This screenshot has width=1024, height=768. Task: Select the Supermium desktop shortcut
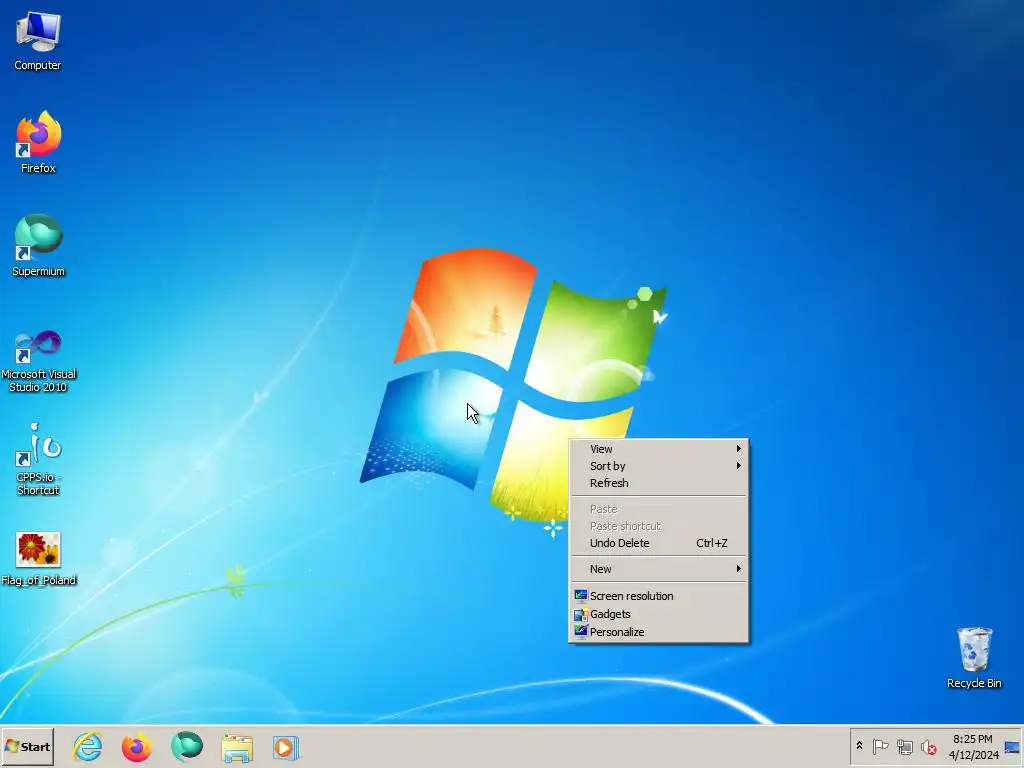coord(38,246)
